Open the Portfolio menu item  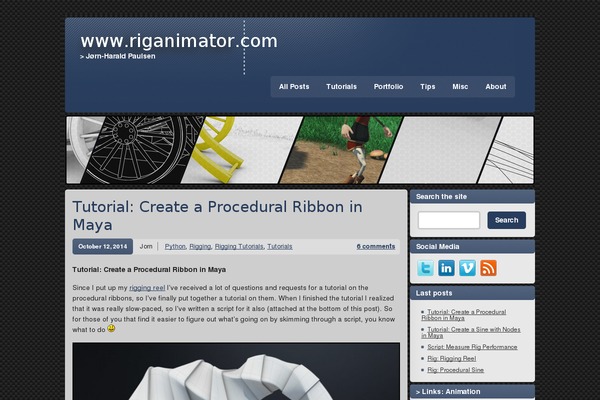pyautogui.click(x=388, y=87)
